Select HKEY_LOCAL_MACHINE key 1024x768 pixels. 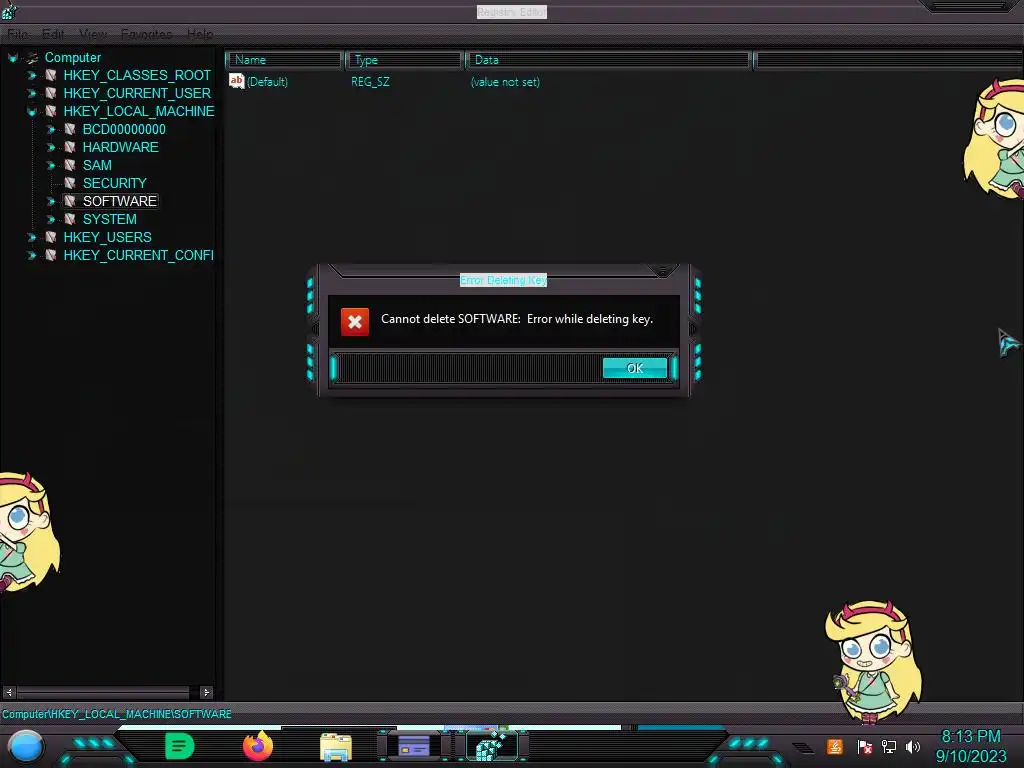[138, 111]
